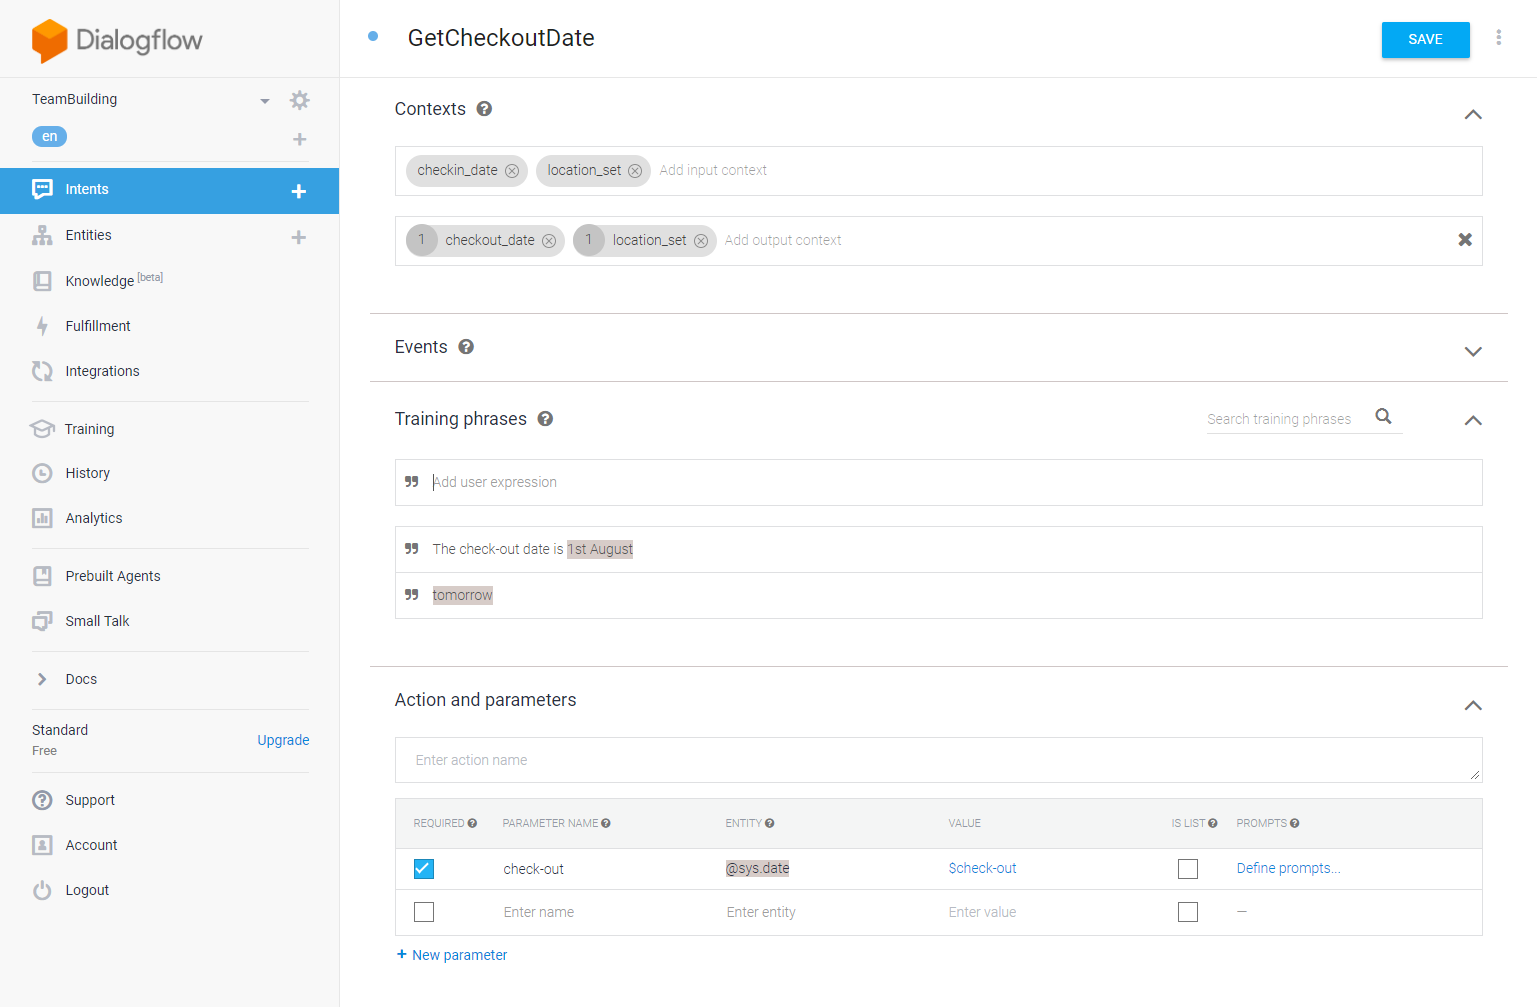Collapse the Contexts section
This screenshot has width=1537, height=1007.
[x=1472, y=114]
